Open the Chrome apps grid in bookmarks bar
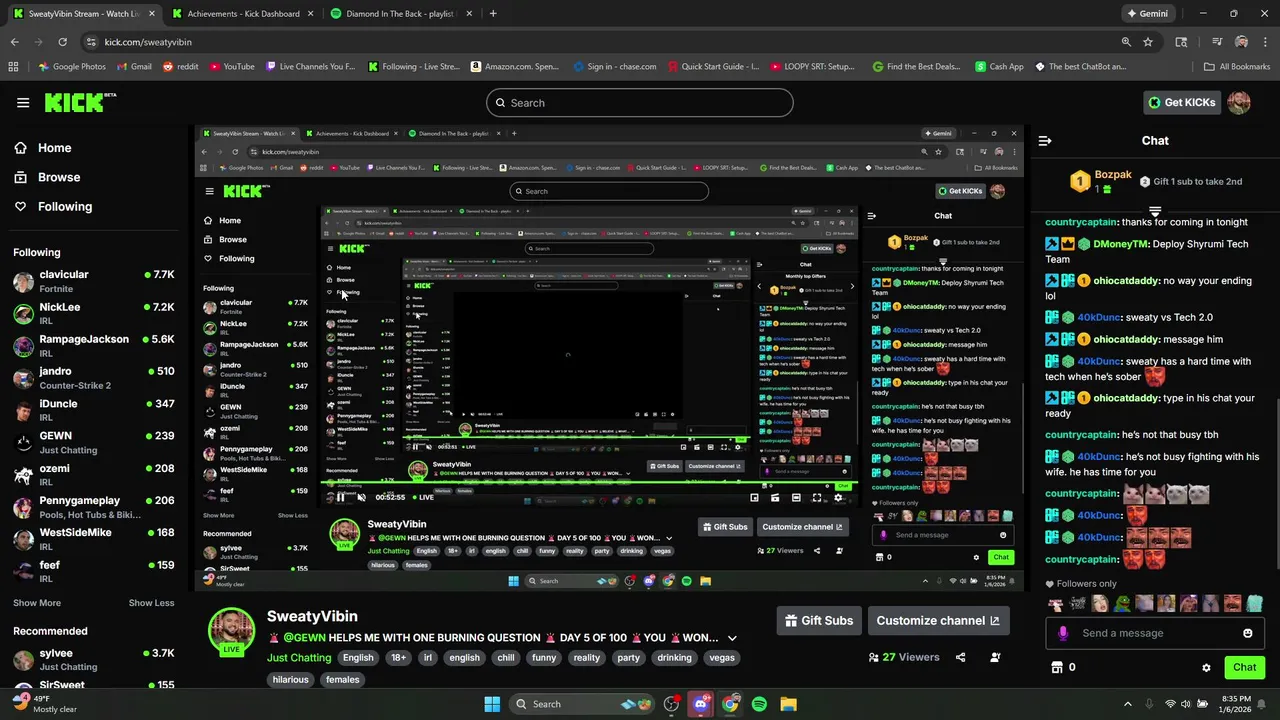The height and width of the screenshot is (720, 1280). (x=13, y=67)
